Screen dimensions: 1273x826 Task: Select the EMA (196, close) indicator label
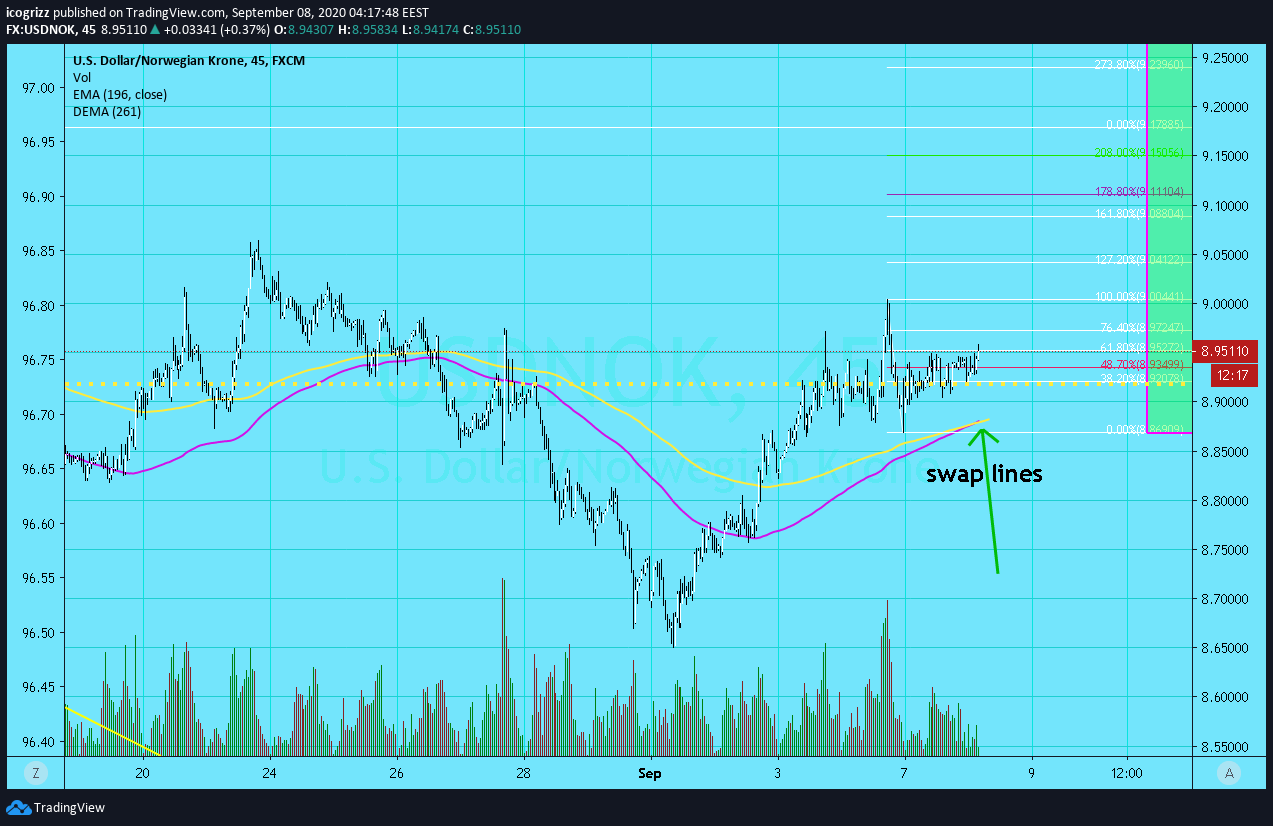(120, 94)
